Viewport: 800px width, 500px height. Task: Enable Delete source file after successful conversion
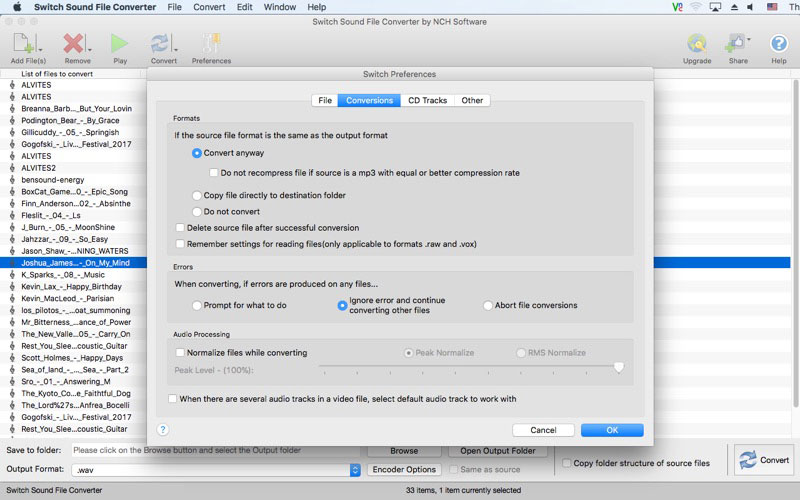point(180,228)
